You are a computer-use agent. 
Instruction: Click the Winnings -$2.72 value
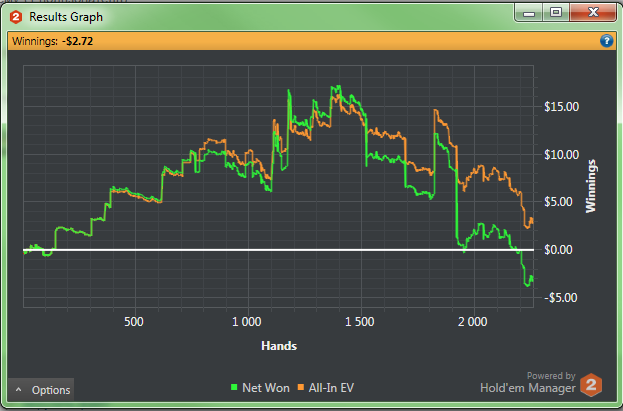pyautogui.click(x=77, y=41)
